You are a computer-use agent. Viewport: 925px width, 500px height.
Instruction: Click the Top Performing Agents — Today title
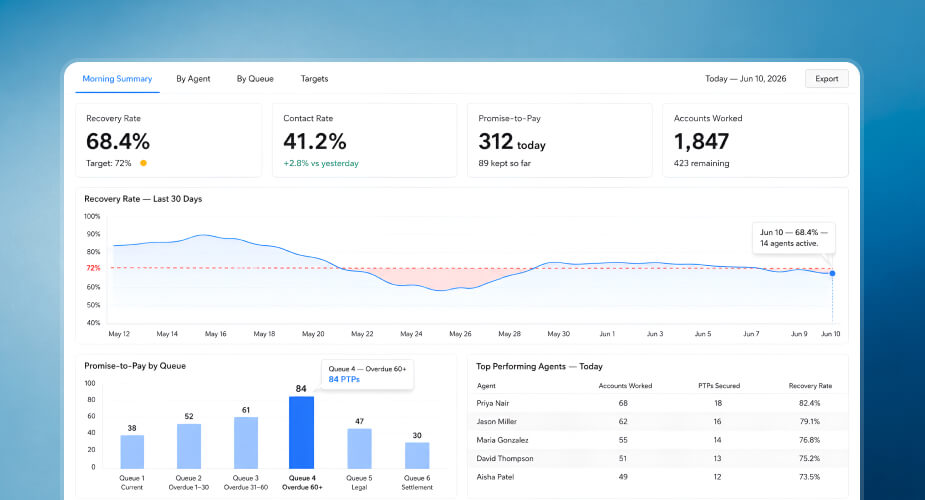(539, 366)
